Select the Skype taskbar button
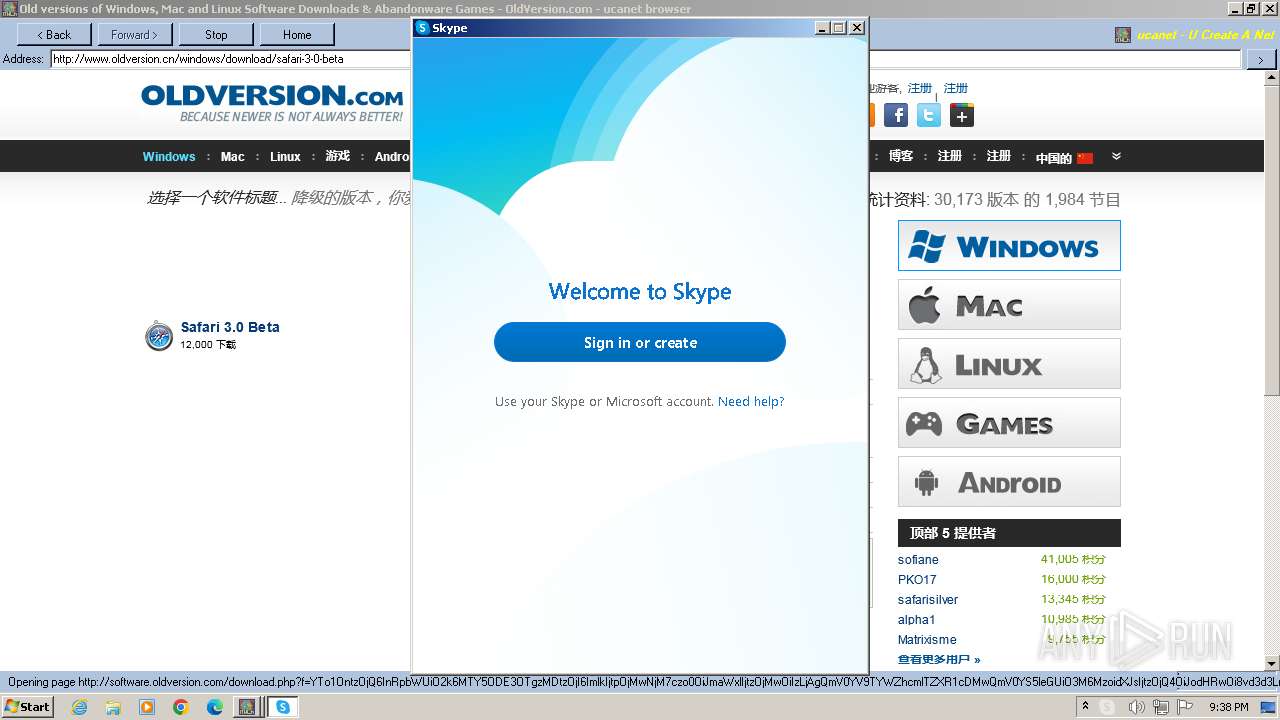Screen dimensions: 1280x720 283,707
